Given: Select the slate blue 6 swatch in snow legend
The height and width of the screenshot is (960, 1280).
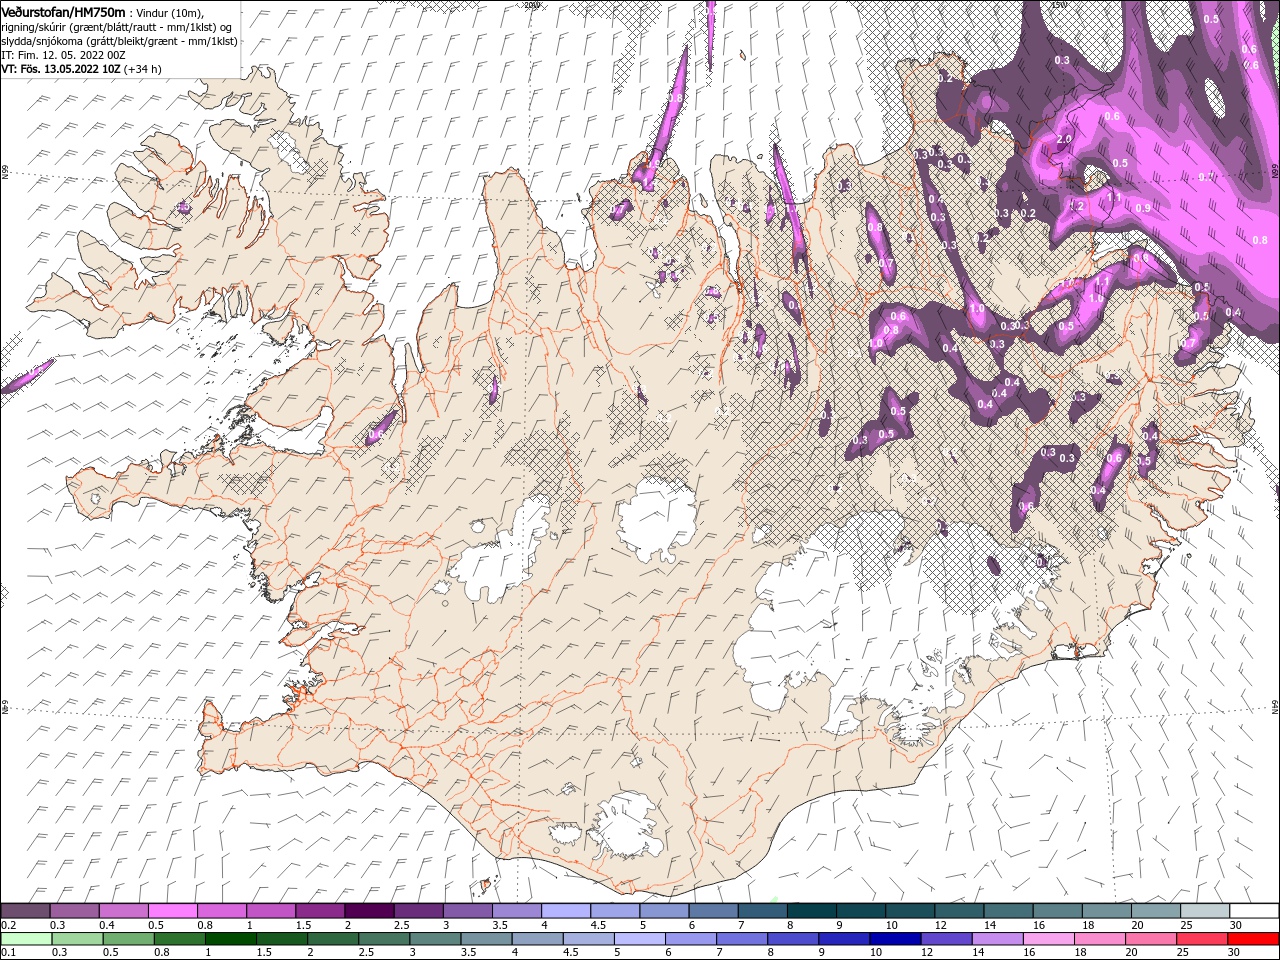Looking at the screenshot, I should coord(713,911).
